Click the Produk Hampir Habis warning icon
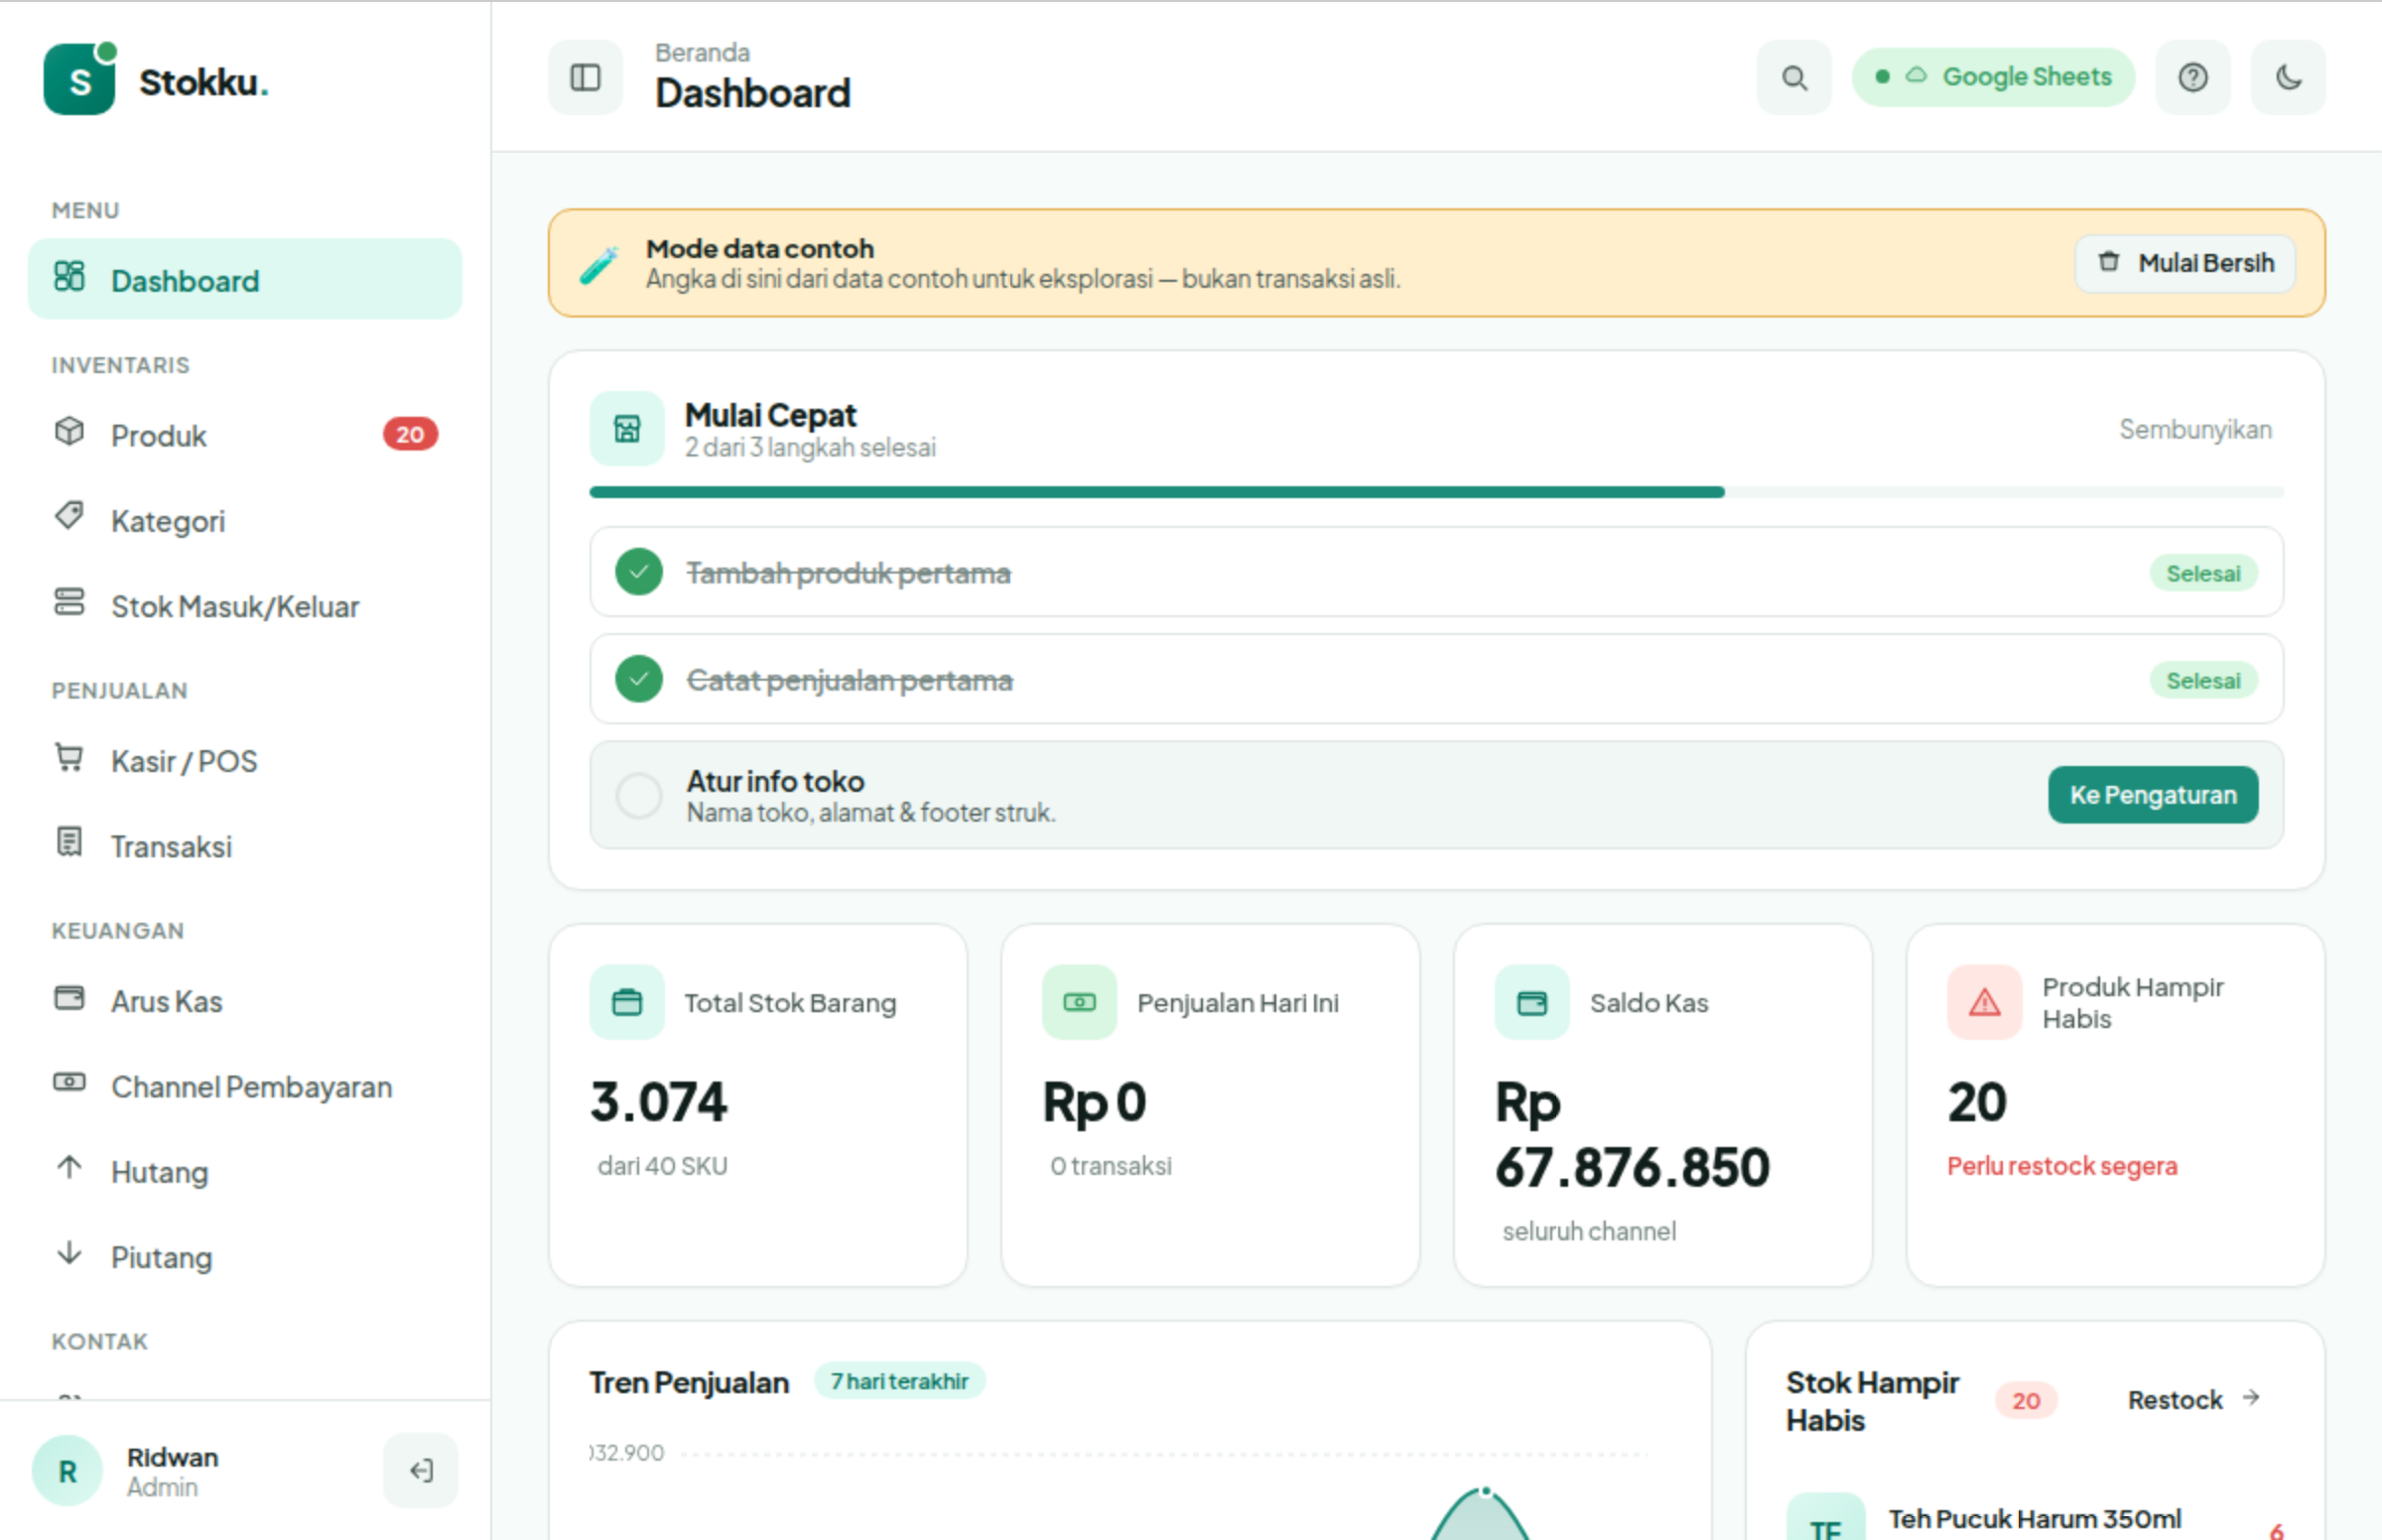This screenshot has width=2382, height=1540. coord(1984,1002)
